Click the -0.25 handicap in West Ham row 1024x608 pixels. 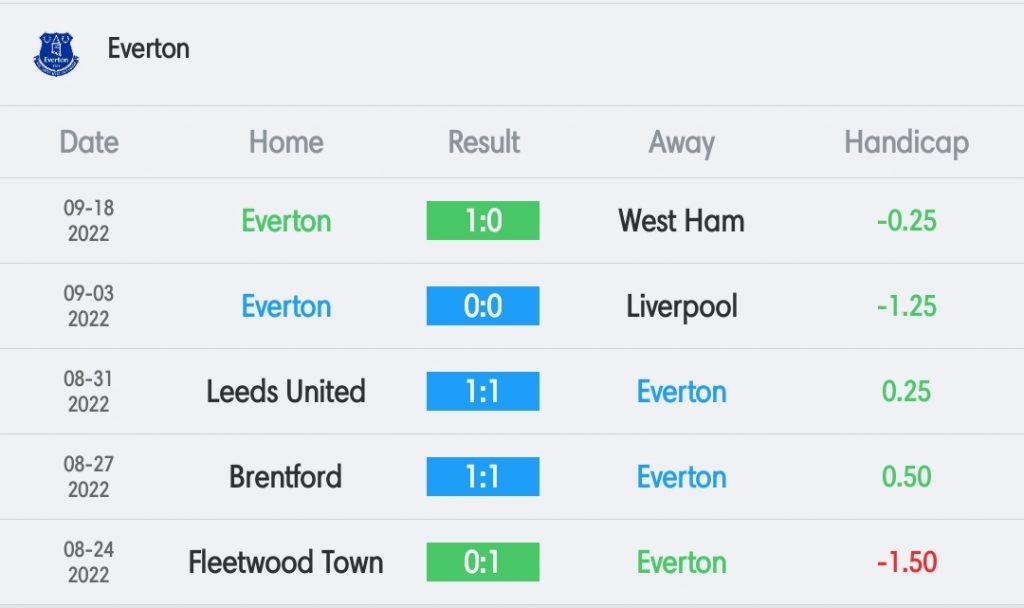point(906,221)
